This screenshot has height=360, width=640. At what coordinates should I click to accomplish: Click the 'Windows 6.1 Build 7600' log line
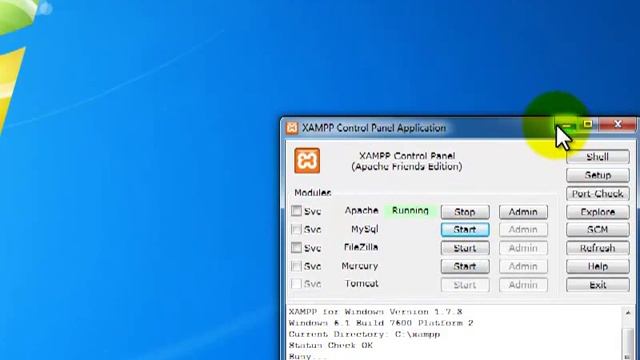pos(380,323)
